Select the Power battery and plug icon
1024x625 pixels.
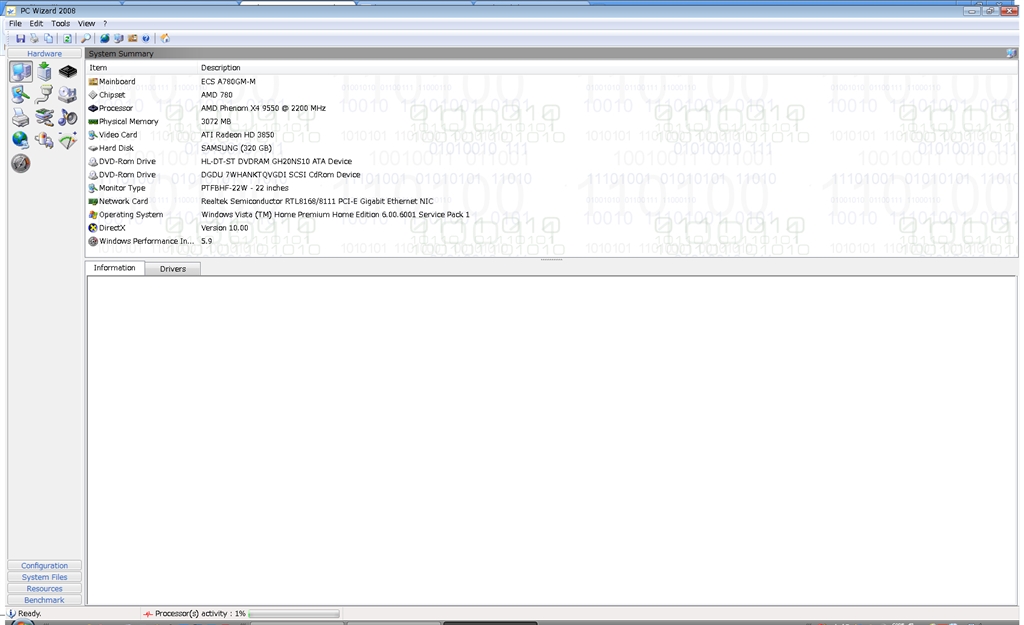44,140
